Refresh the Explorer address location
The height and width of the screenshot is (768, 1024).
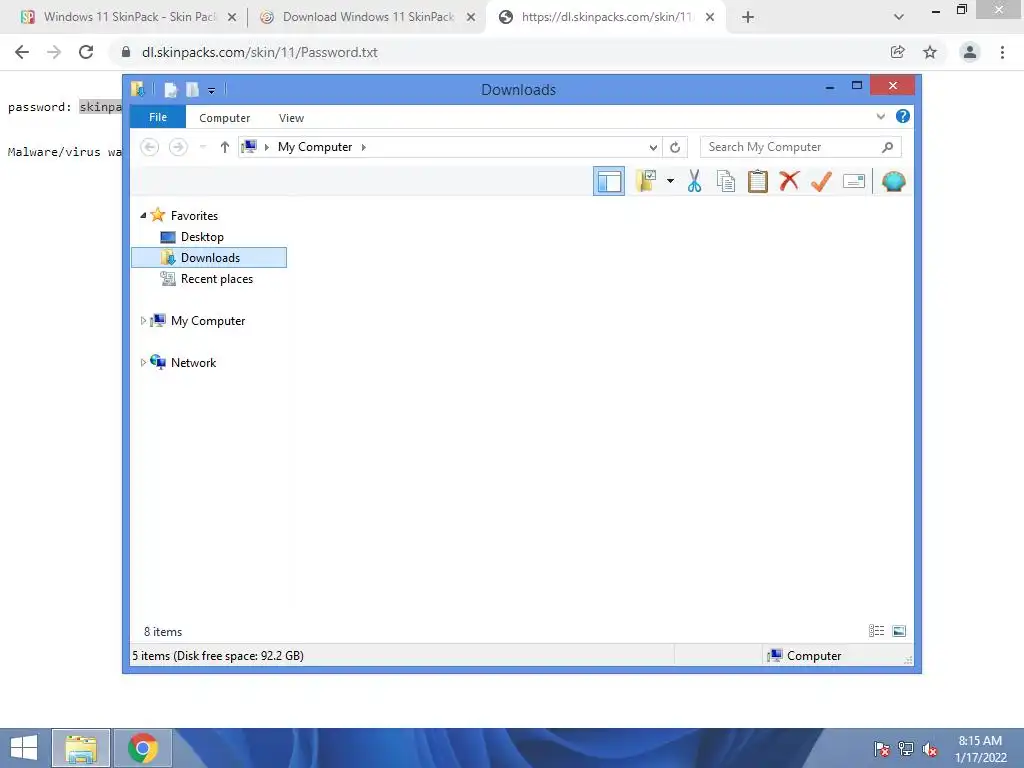675,148
